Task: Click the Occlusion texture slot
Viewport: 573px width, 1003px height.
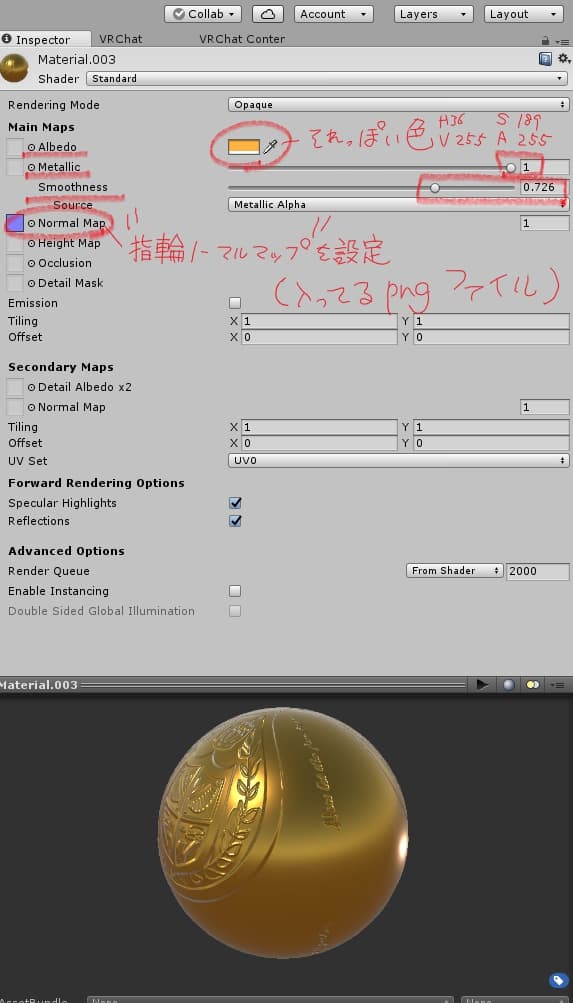Action: coord(15,263)
